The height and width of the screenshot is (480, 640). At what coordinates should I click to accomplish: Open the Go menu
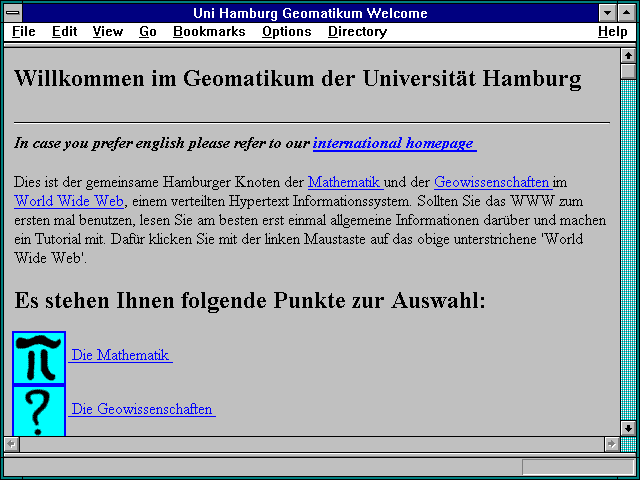tap(148, 31)
